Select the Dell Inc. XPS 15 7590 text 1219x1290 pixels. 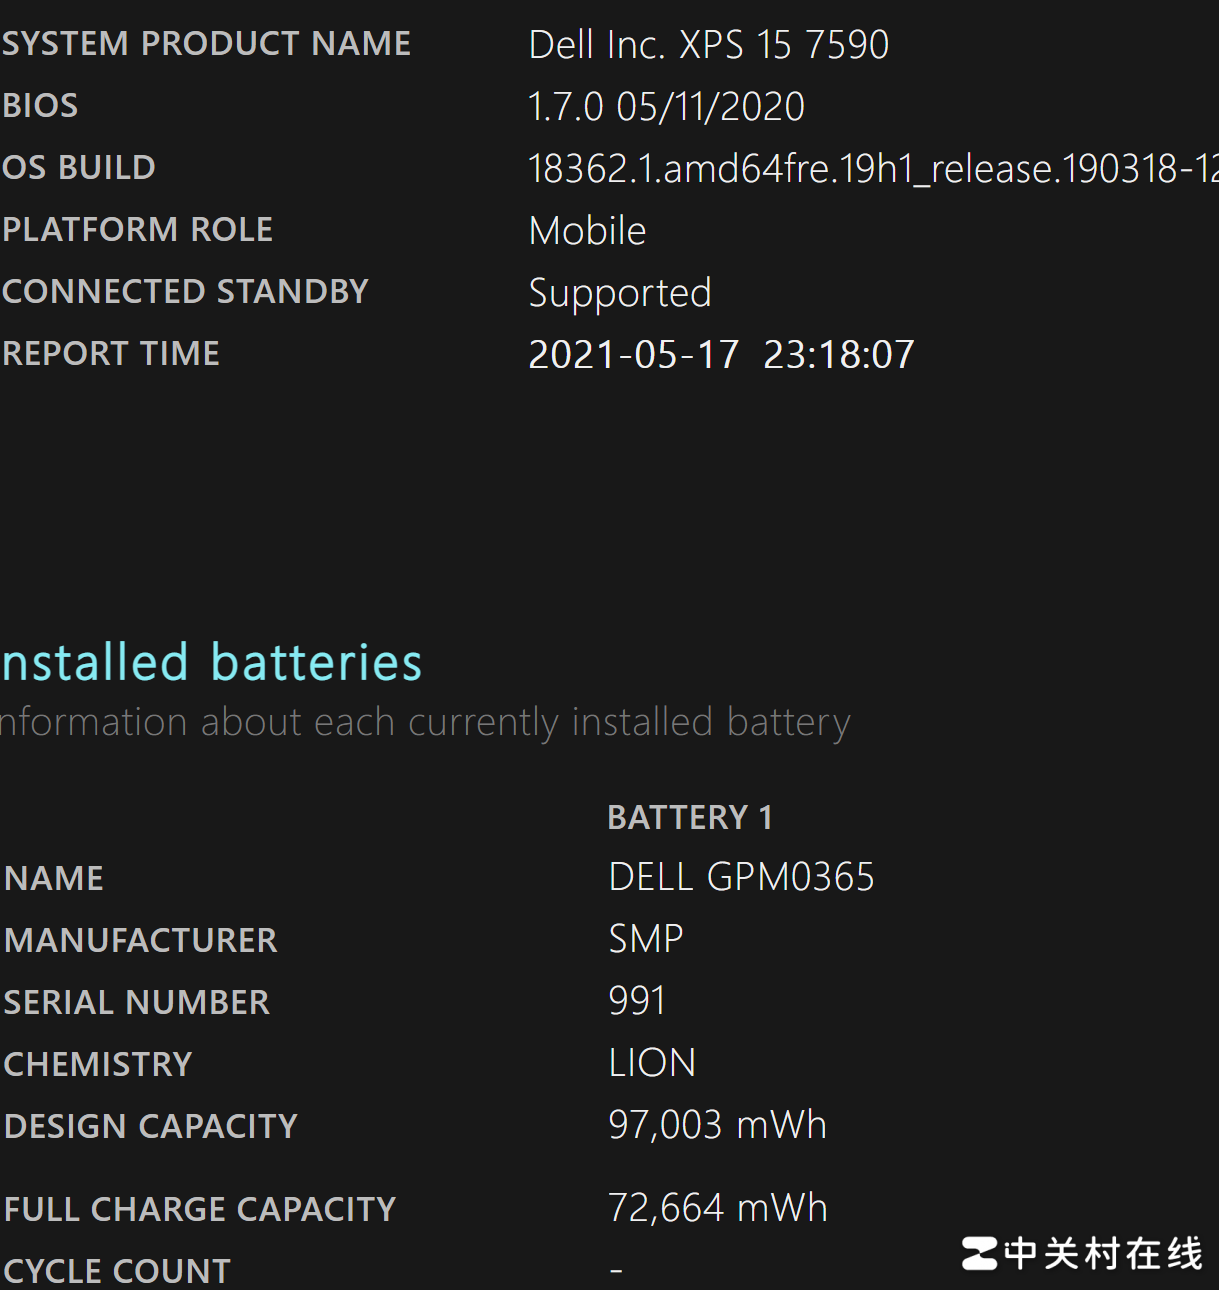coord(709,45)
